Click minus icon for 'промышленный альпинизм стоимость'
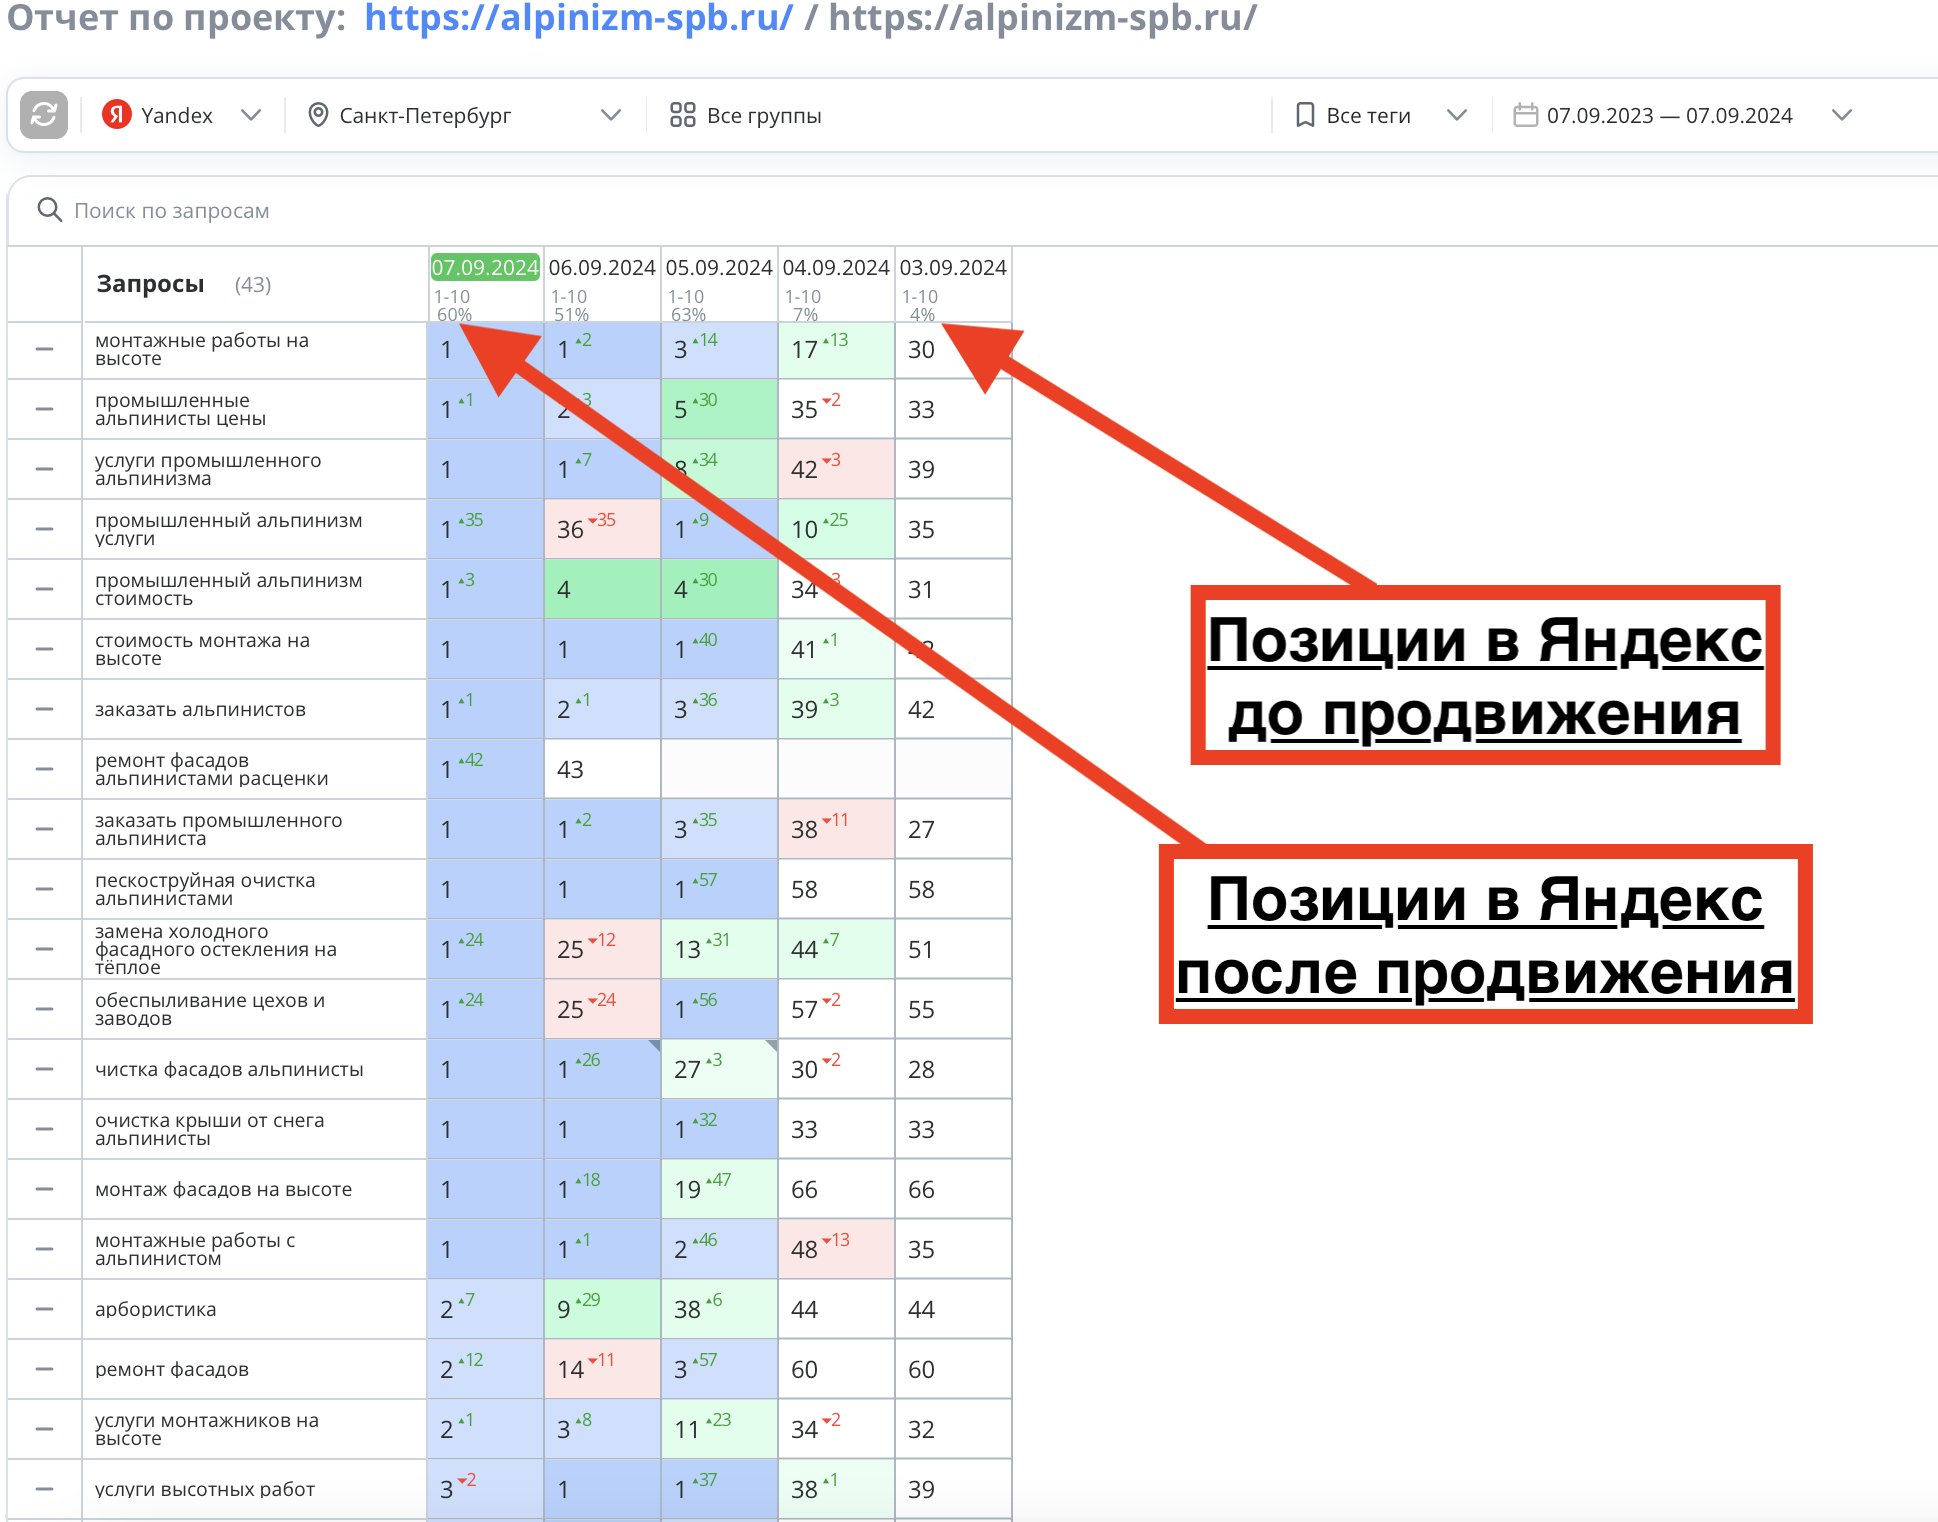 (x=44, y=589)
